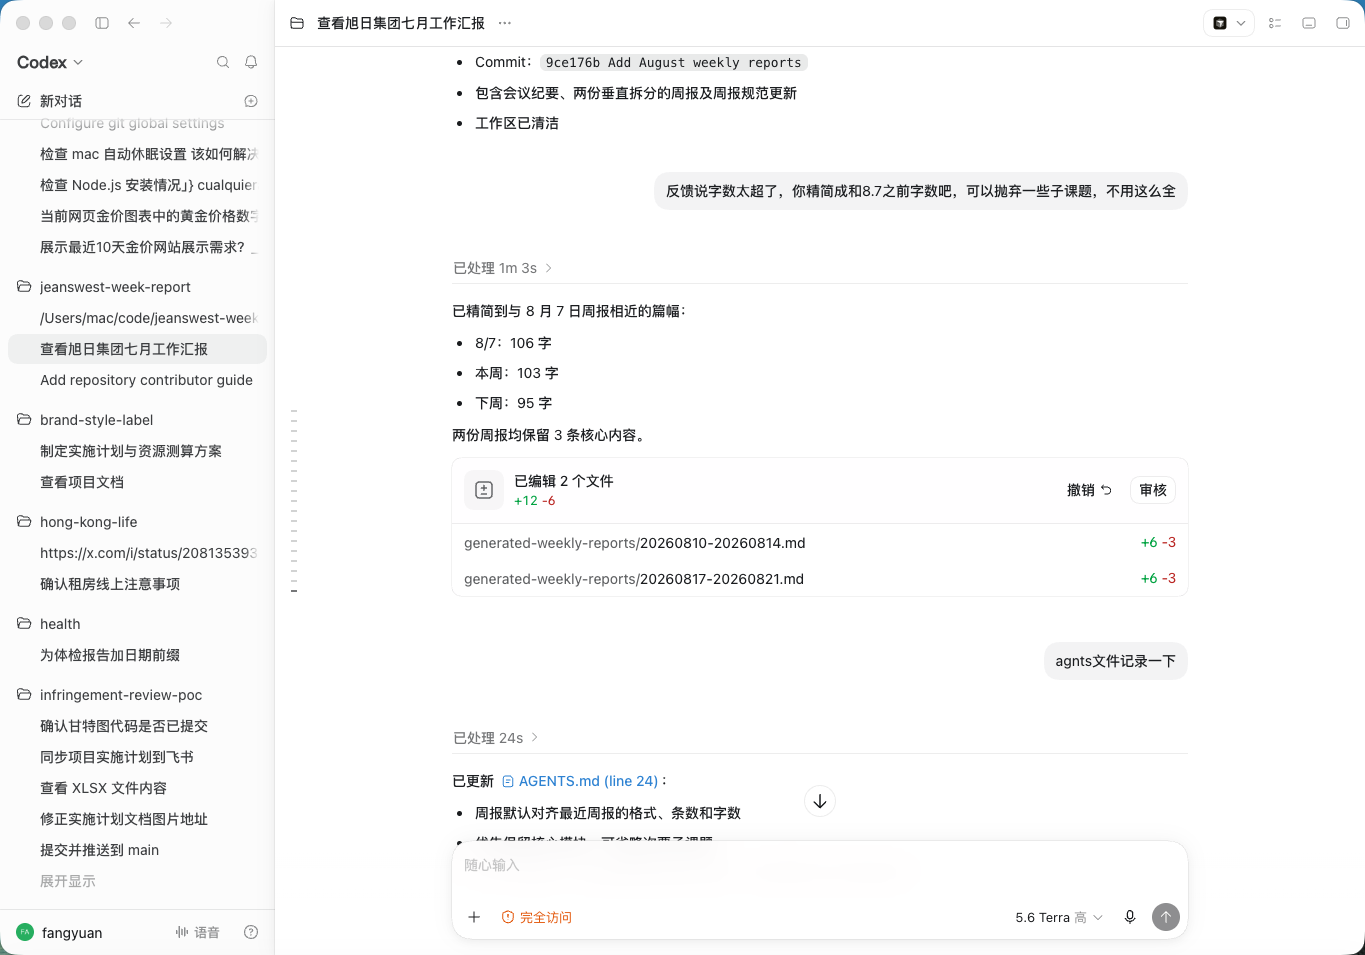Undo edits with the 撤销 button
Viewport: 1365px width, 955px height.
point(1089,490)
